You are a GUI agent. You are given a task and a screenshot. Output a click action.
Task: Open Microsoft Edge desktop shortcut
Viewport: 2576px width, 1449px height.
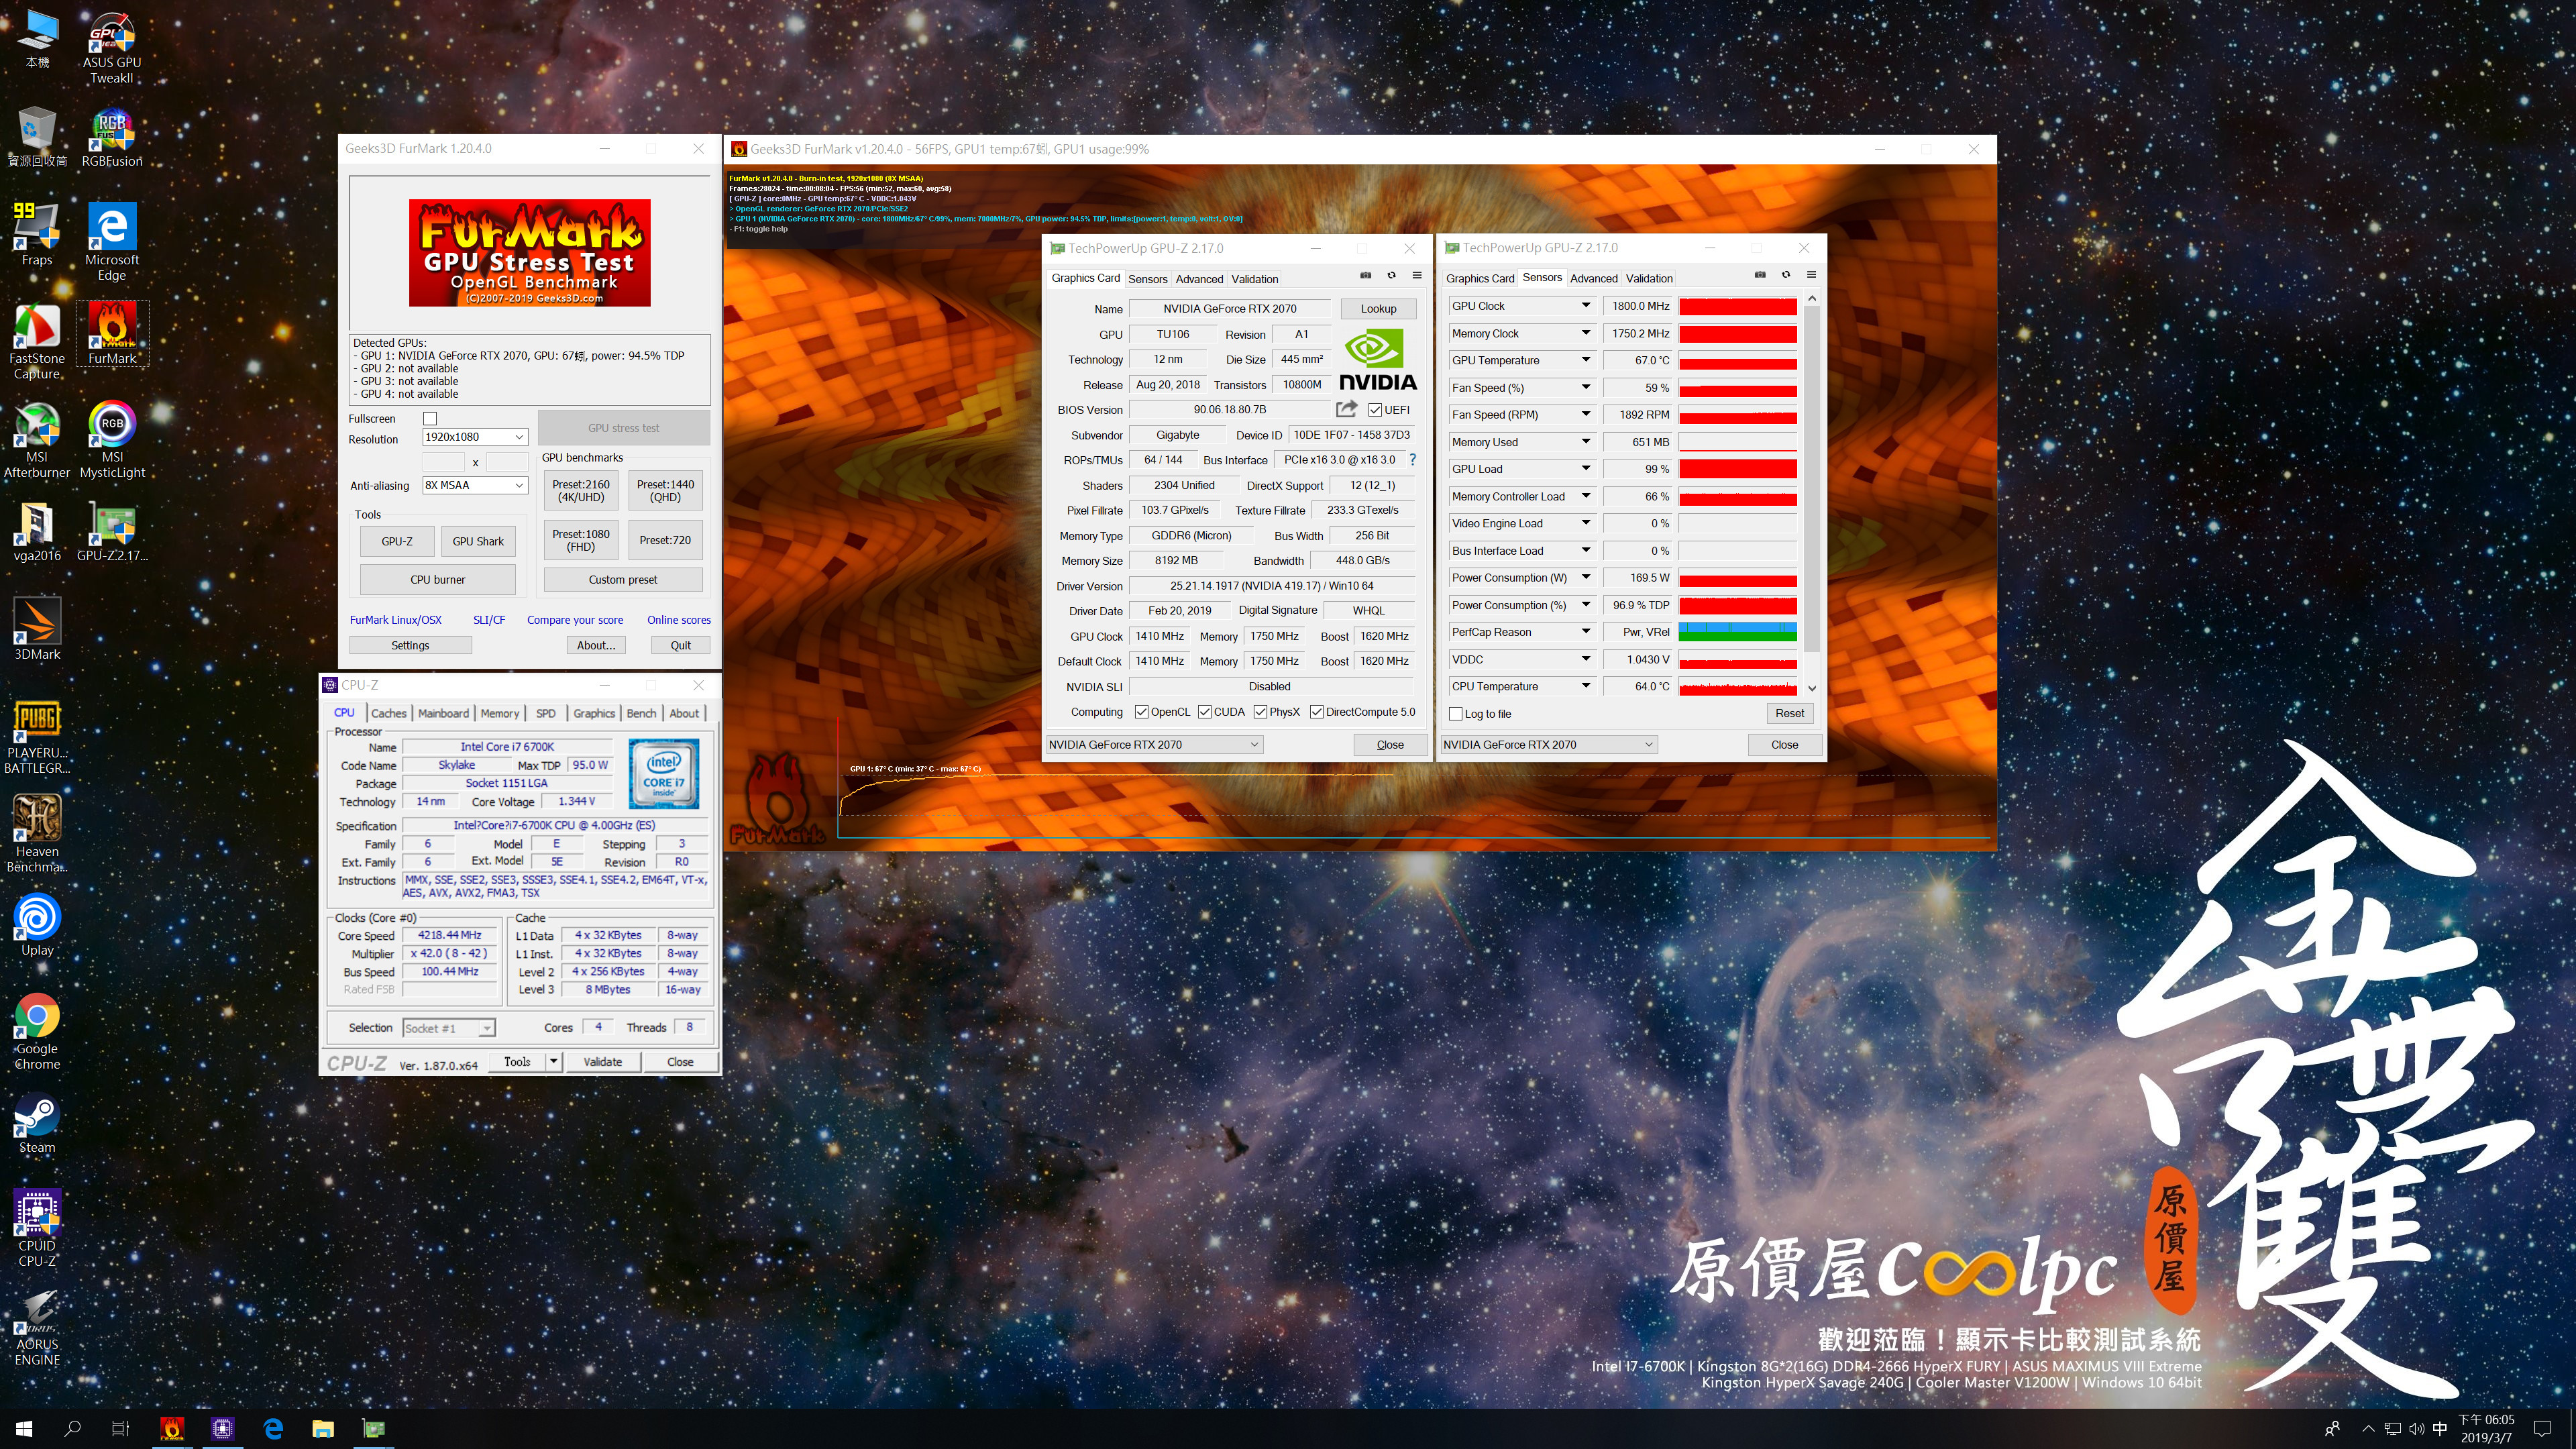pos(111,243)
